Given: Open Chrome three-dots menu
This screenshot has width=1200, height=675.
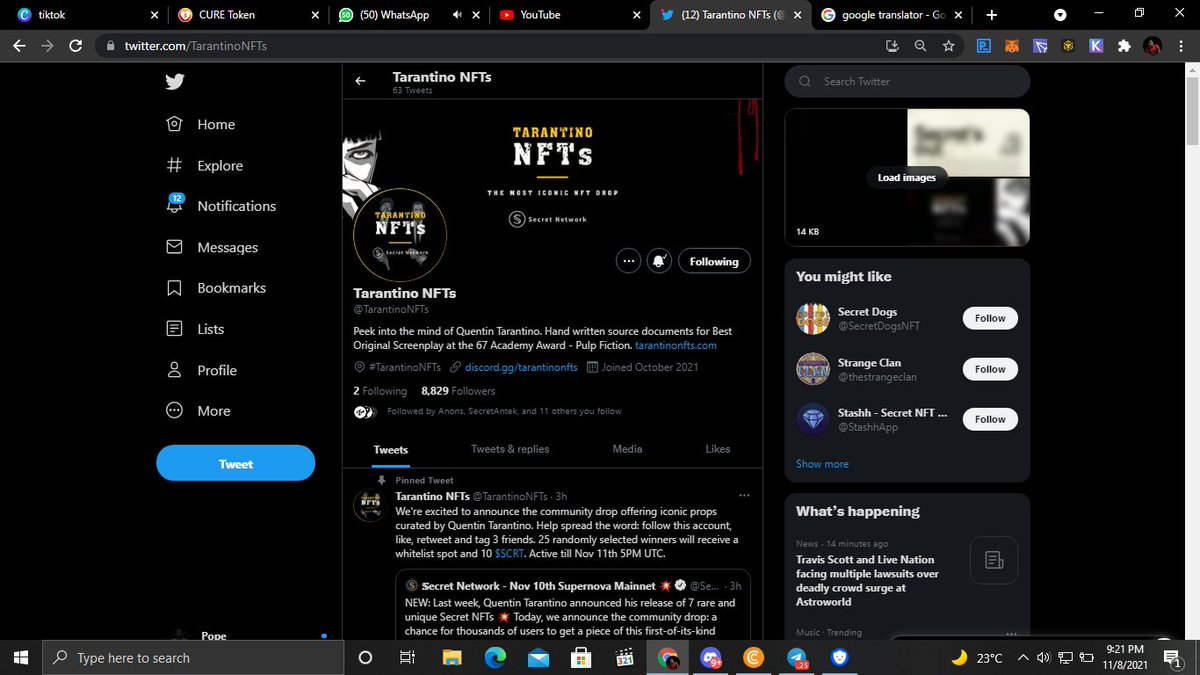Looking at the screenshot, I should (x=1181, y=46).
